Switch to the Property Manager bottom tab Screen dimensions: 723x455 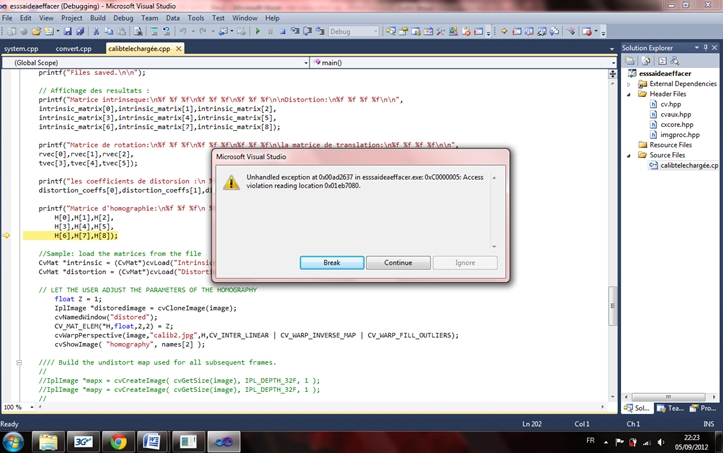[x=703, y=408]
